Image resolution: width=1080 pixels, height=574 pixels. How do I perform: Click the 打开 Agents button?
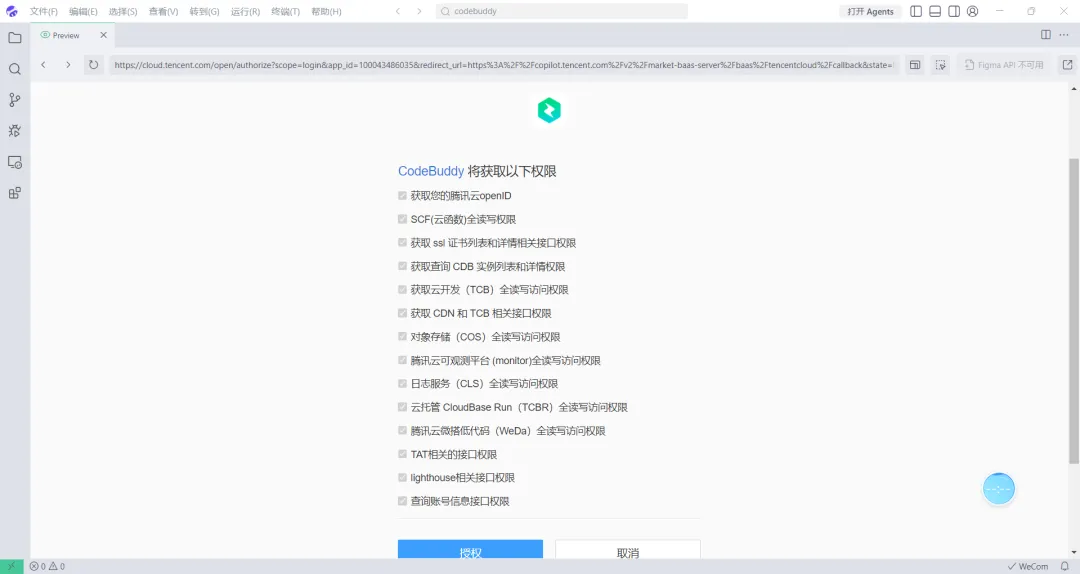tap(871, 11)
